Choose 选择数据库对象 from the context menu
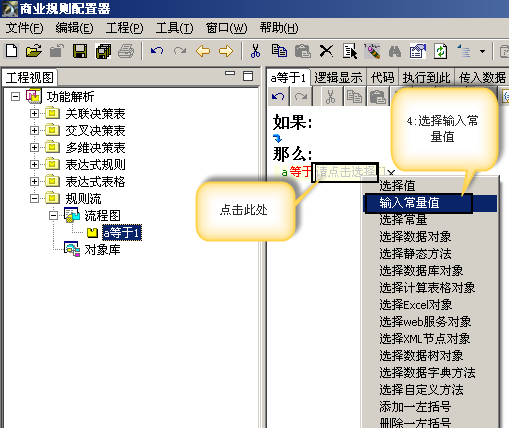The image size is (509, 428). pyautogui.click(x=430, y=271)
